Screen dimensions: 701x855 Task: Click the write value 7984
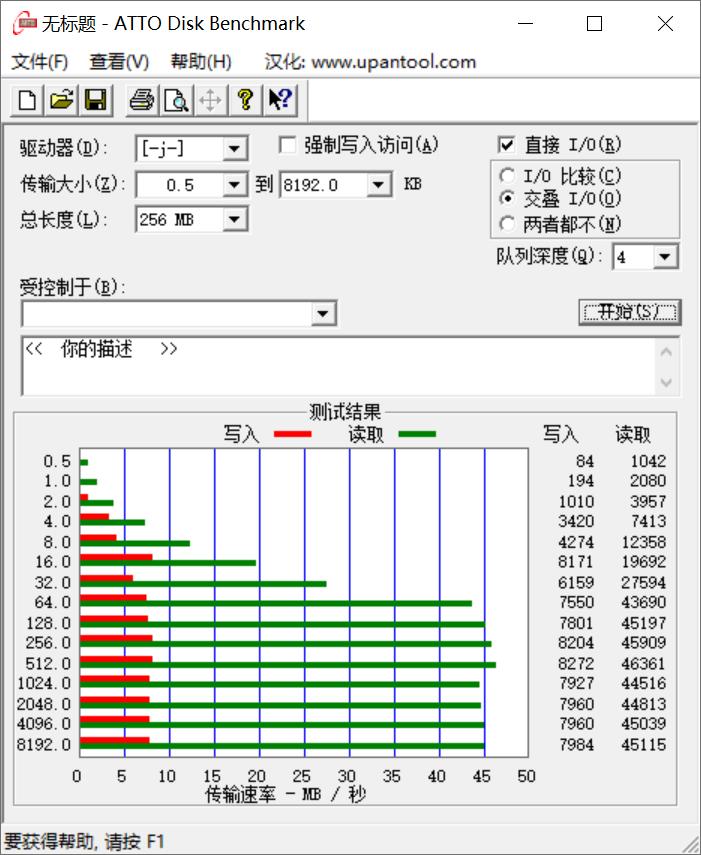point(576,744)
